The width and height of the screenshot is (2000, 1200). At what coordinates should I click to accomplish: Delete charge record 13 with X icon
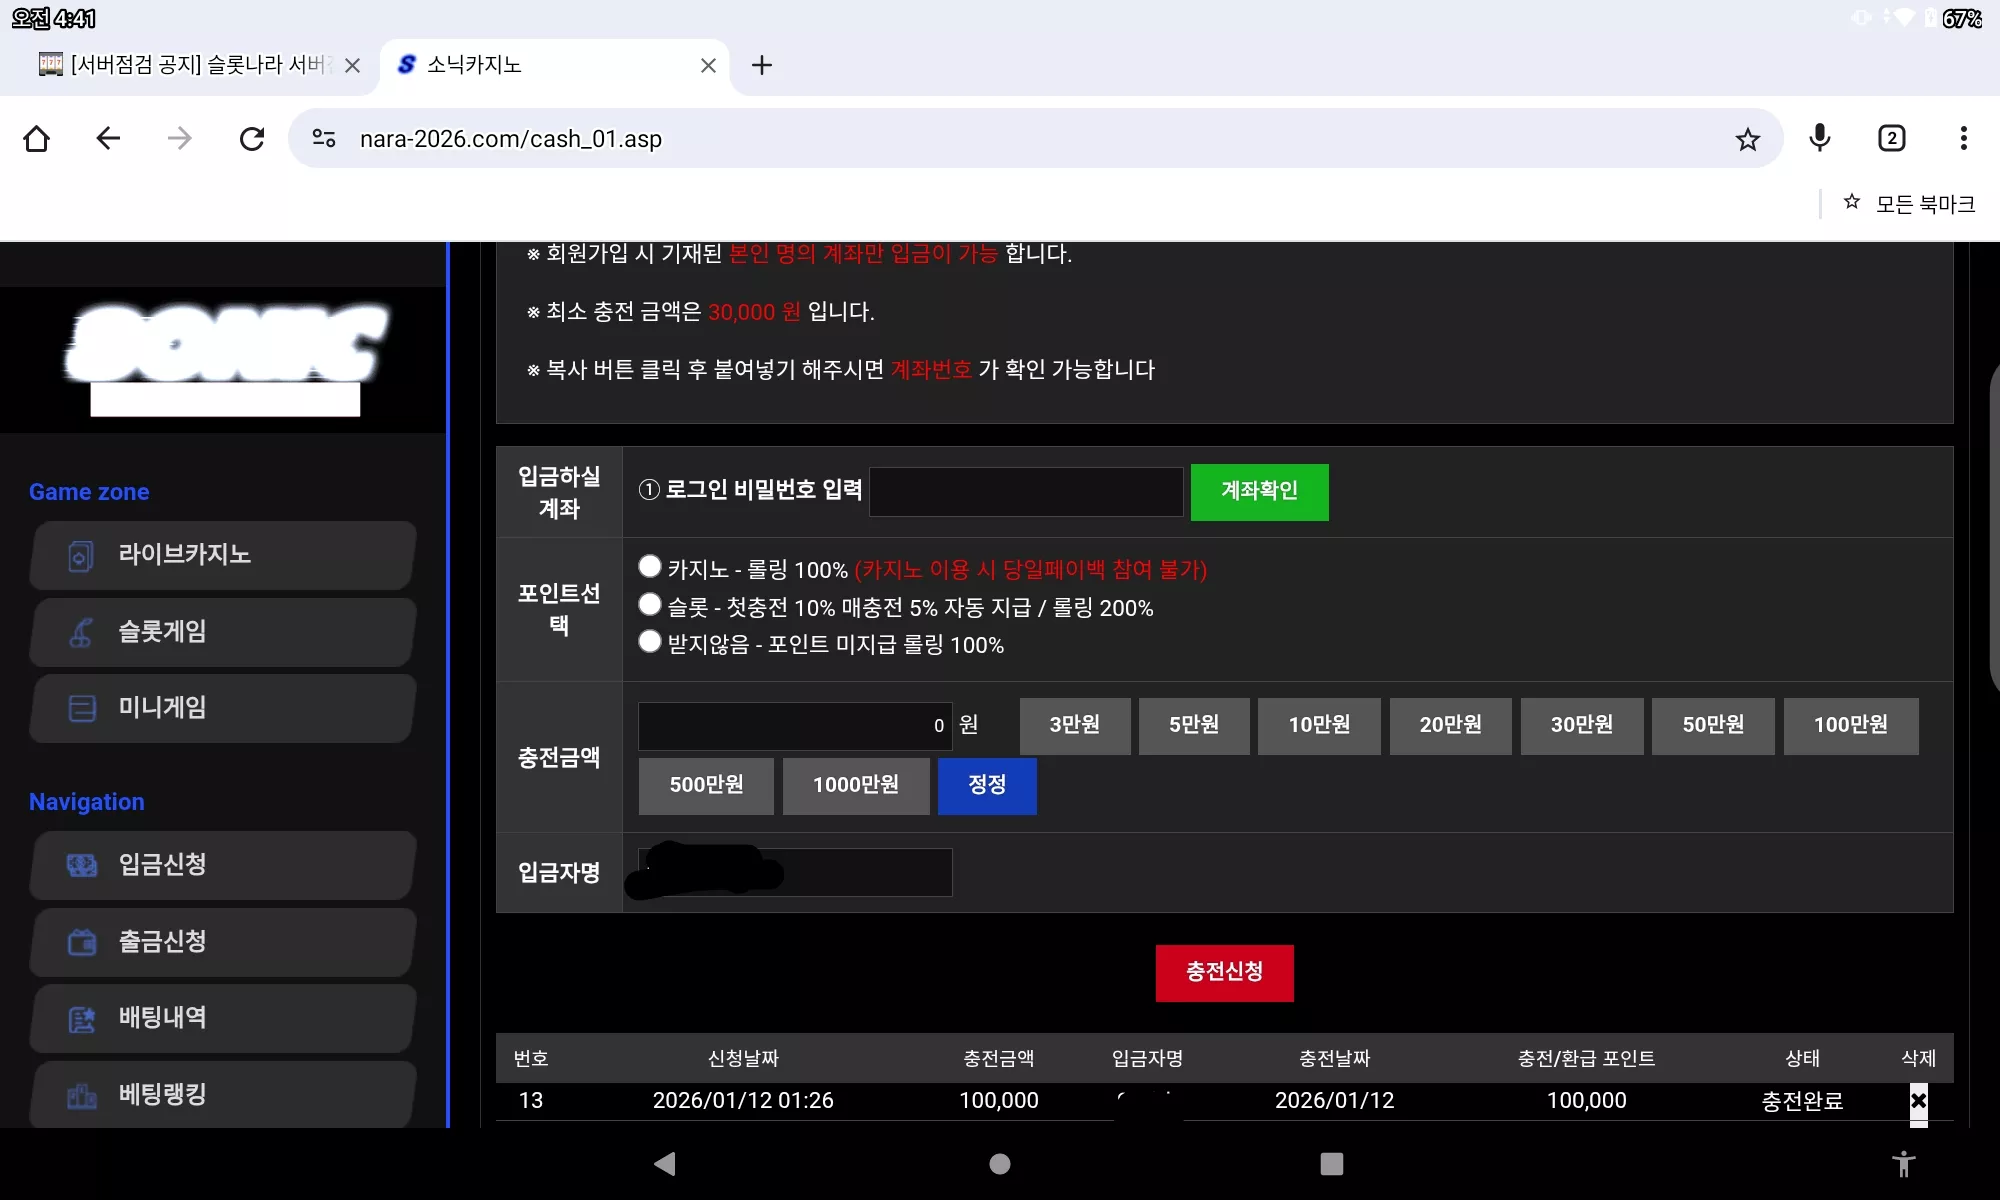click(1918, 1101)
